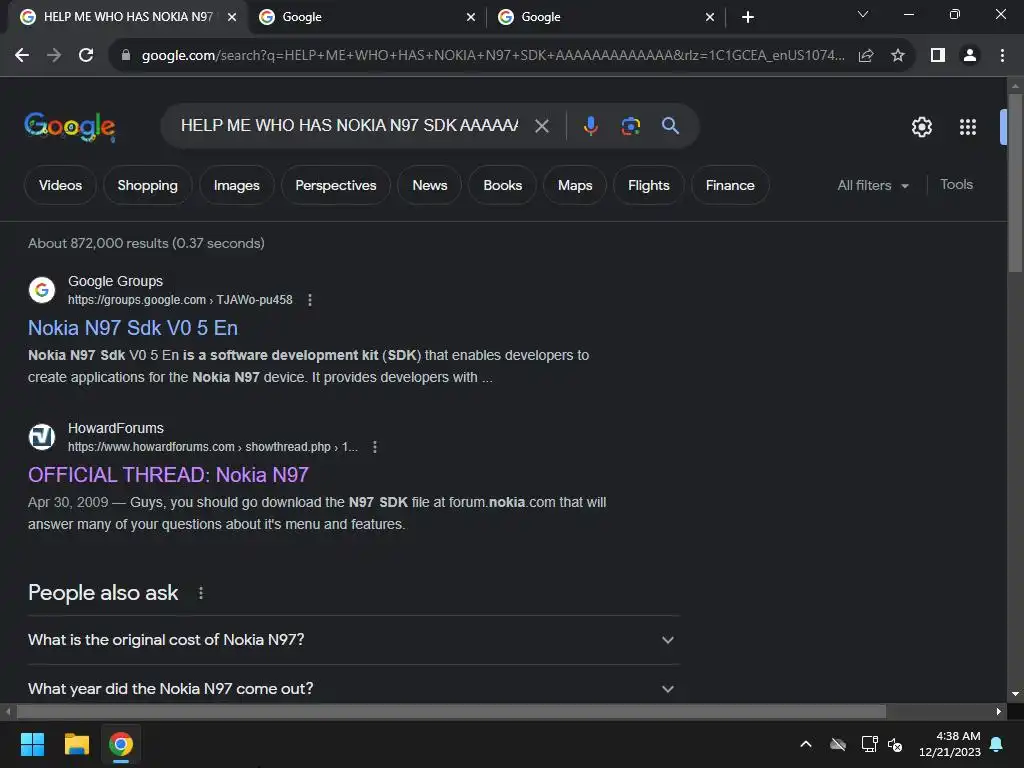Expand what year Nokia N97 came out

(x=353, y=688)
